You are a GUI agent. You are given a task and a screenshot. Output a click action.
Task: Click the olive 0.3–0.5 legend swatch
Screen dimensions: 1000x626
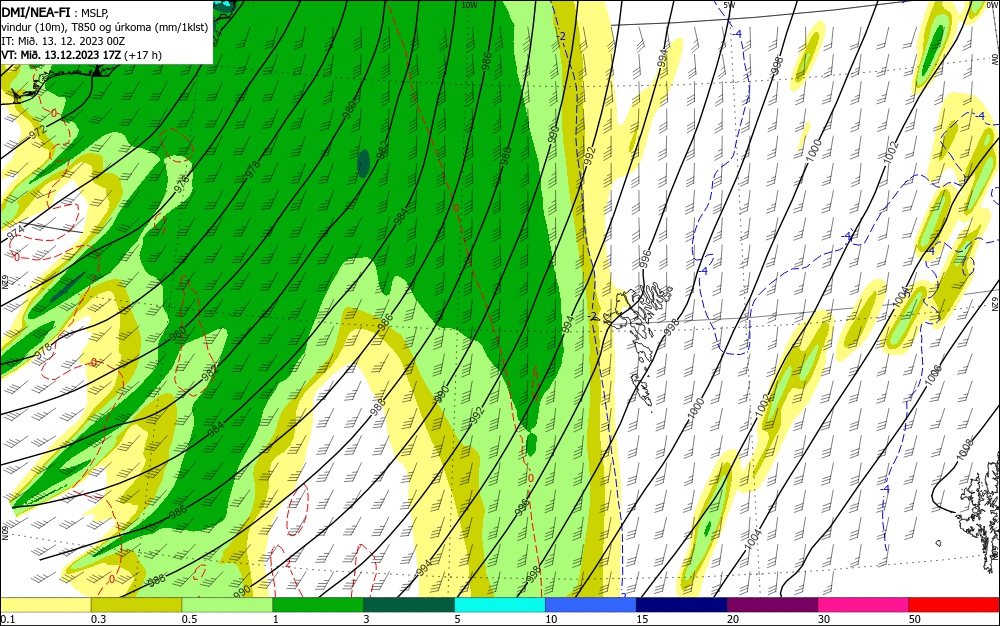136,605
